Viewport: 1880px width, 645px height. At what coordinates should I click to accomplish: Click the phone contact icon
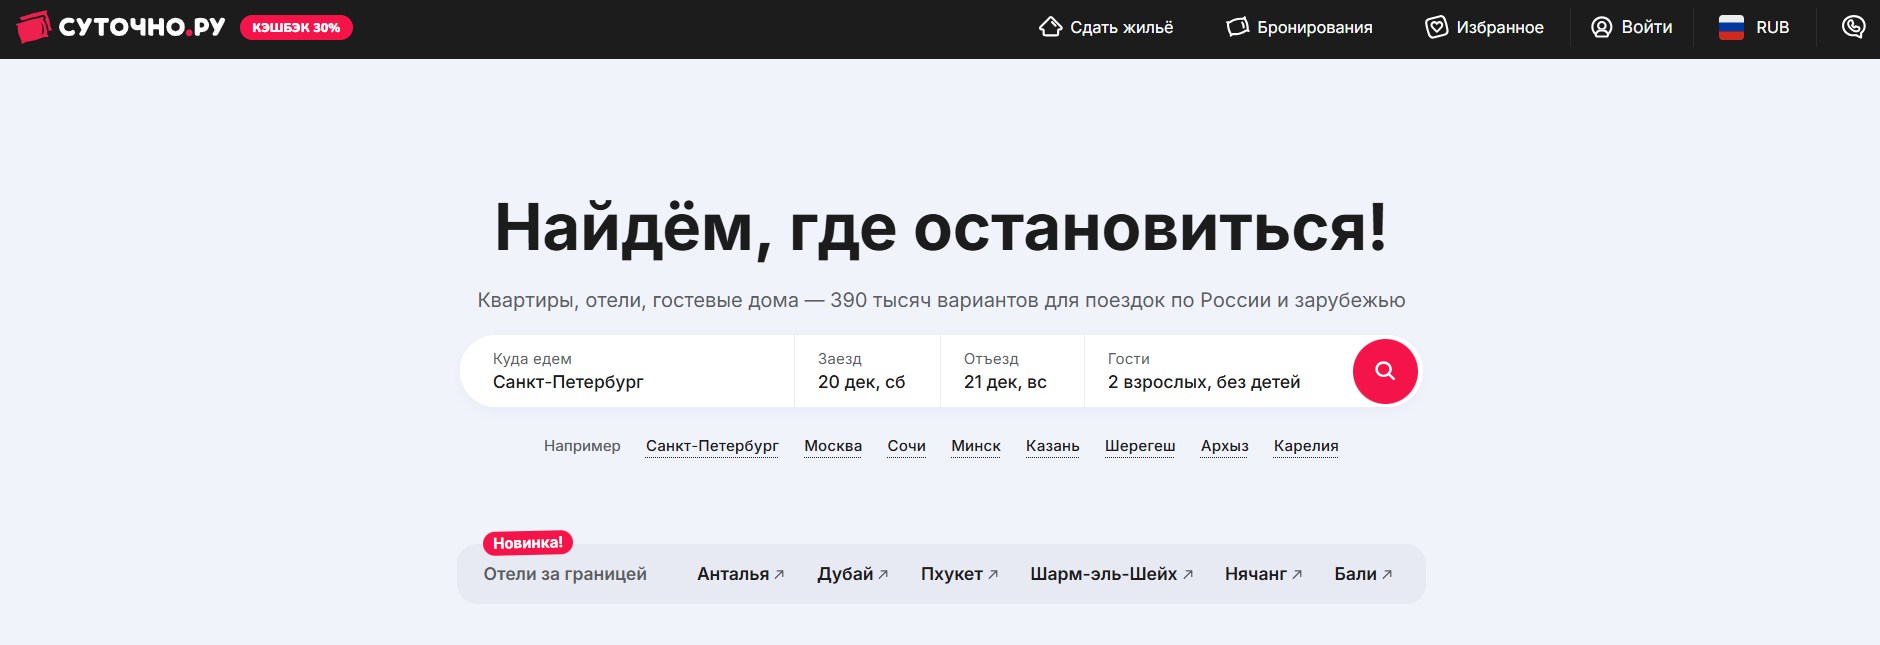pos(1853,27)
